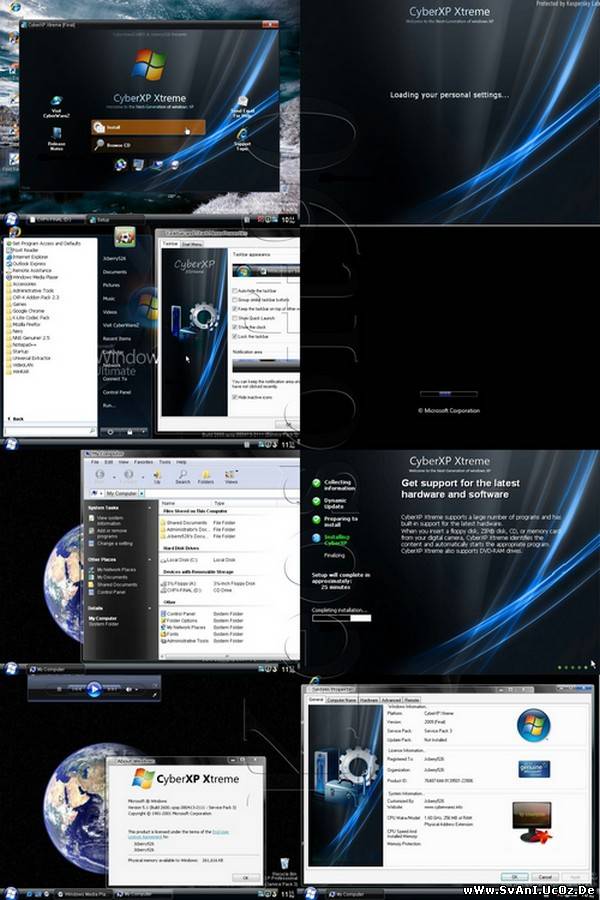The height and width of the screenshot is (900, 600).
Task: Click the Search icon in Explorer toolbar
Action: (182, 476)
